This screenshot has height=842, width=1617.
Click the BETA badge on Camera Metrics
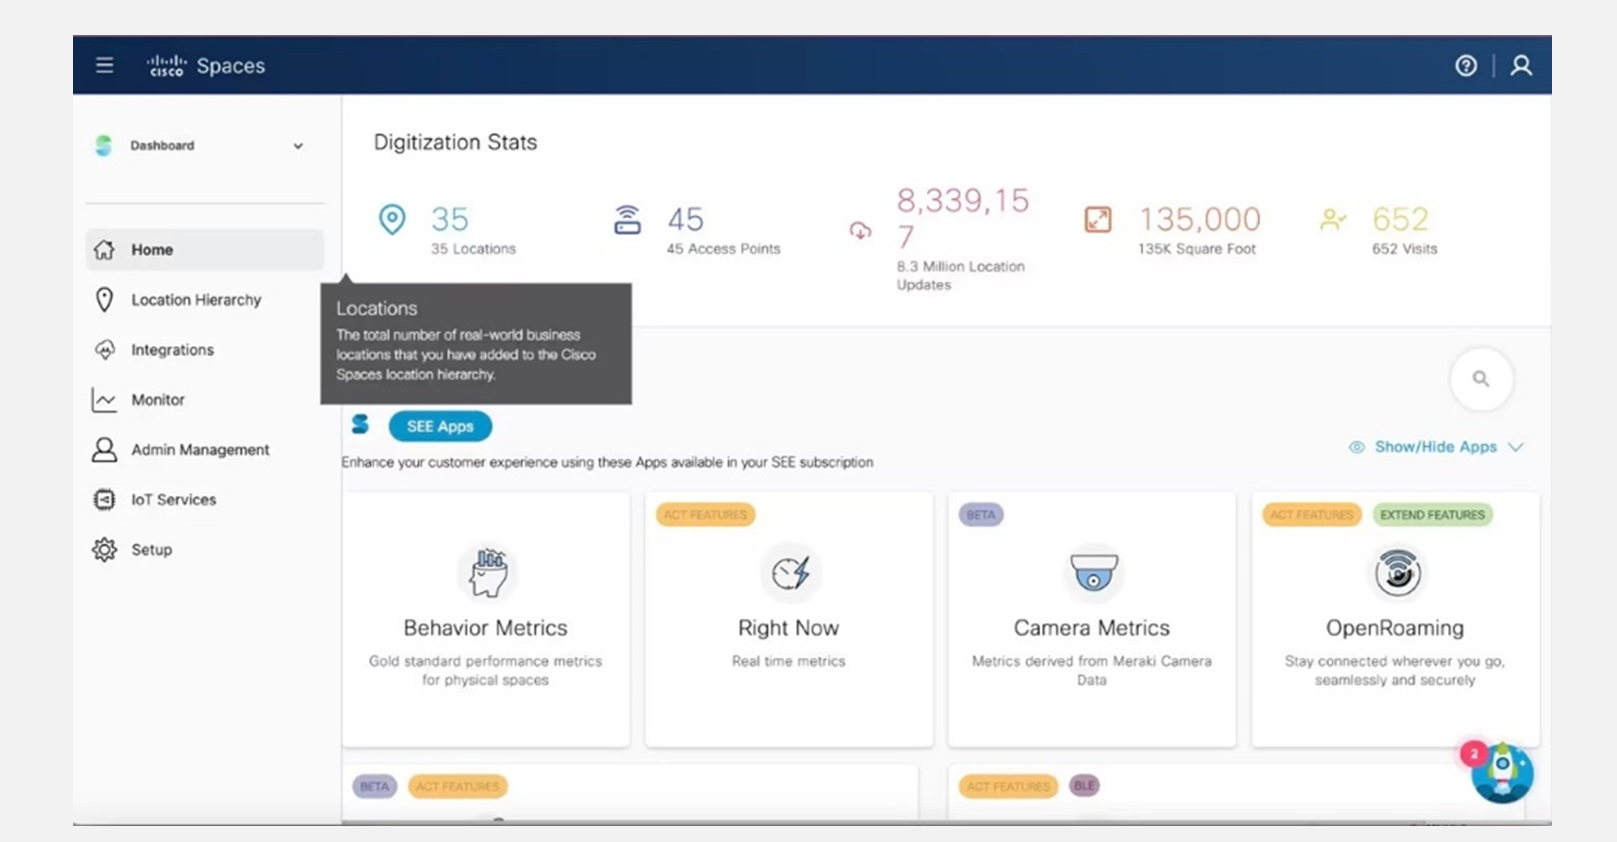pyautogui.click(x=981, y=515)
